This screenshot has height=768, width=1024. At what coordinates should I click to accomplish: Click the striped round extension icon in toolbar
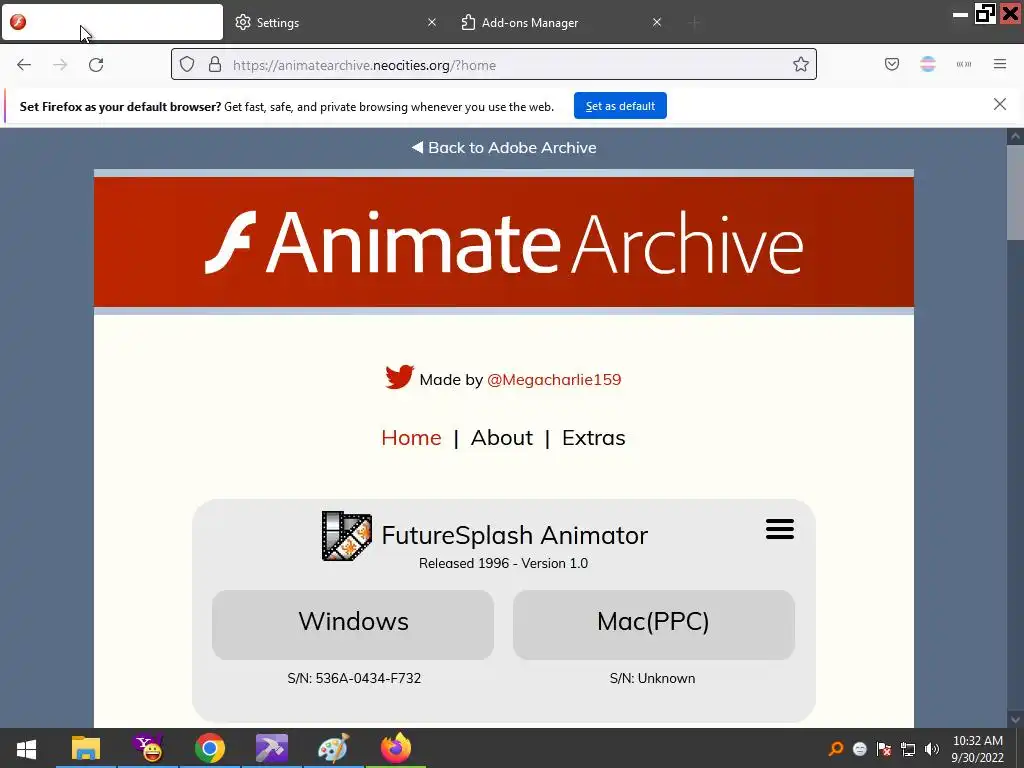click(928, 64)
